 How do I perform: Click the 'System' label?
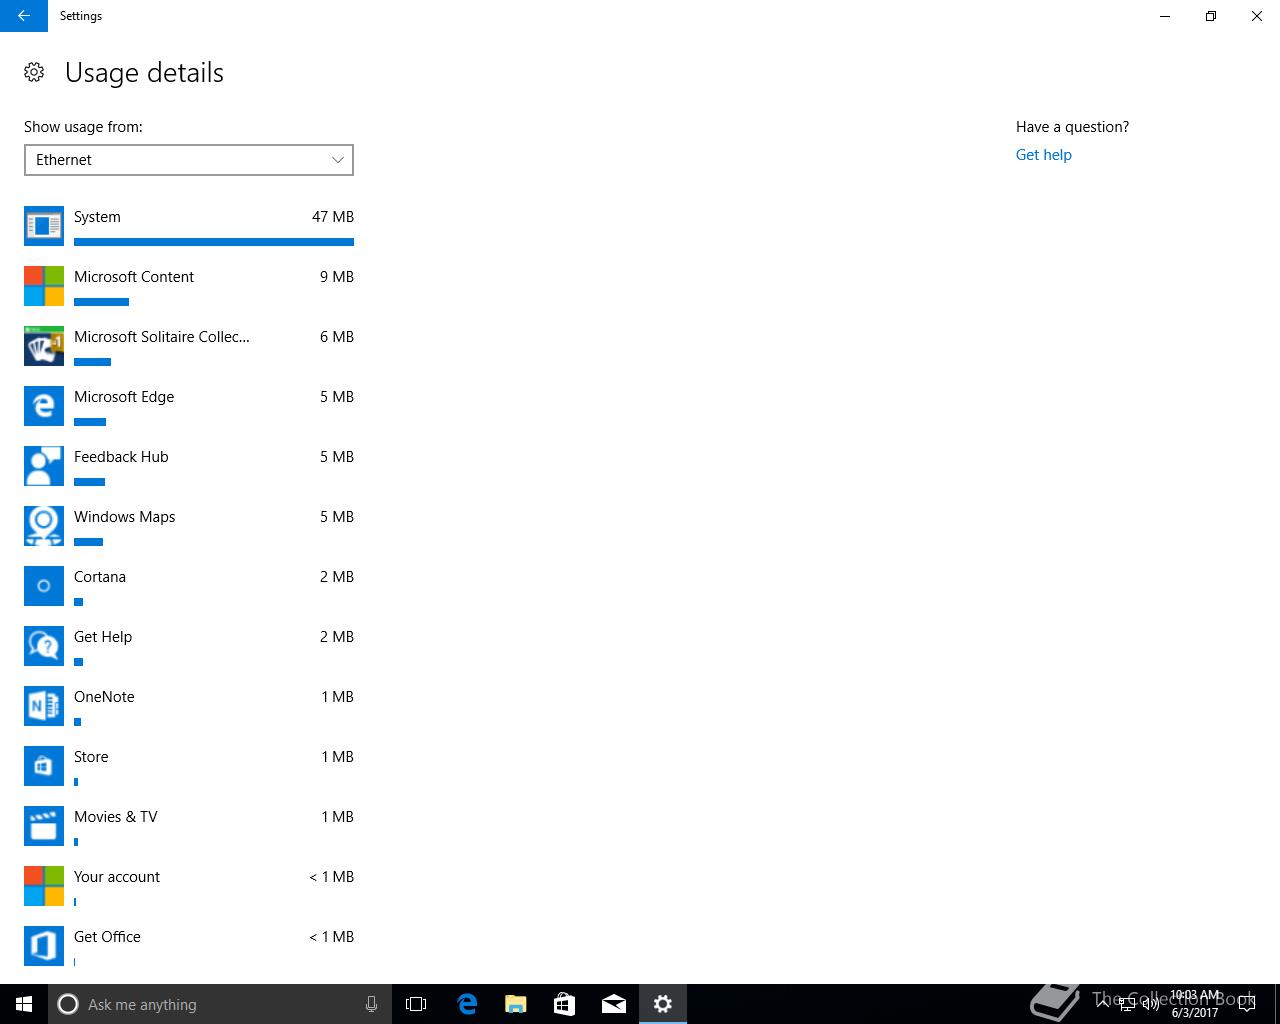97,217
